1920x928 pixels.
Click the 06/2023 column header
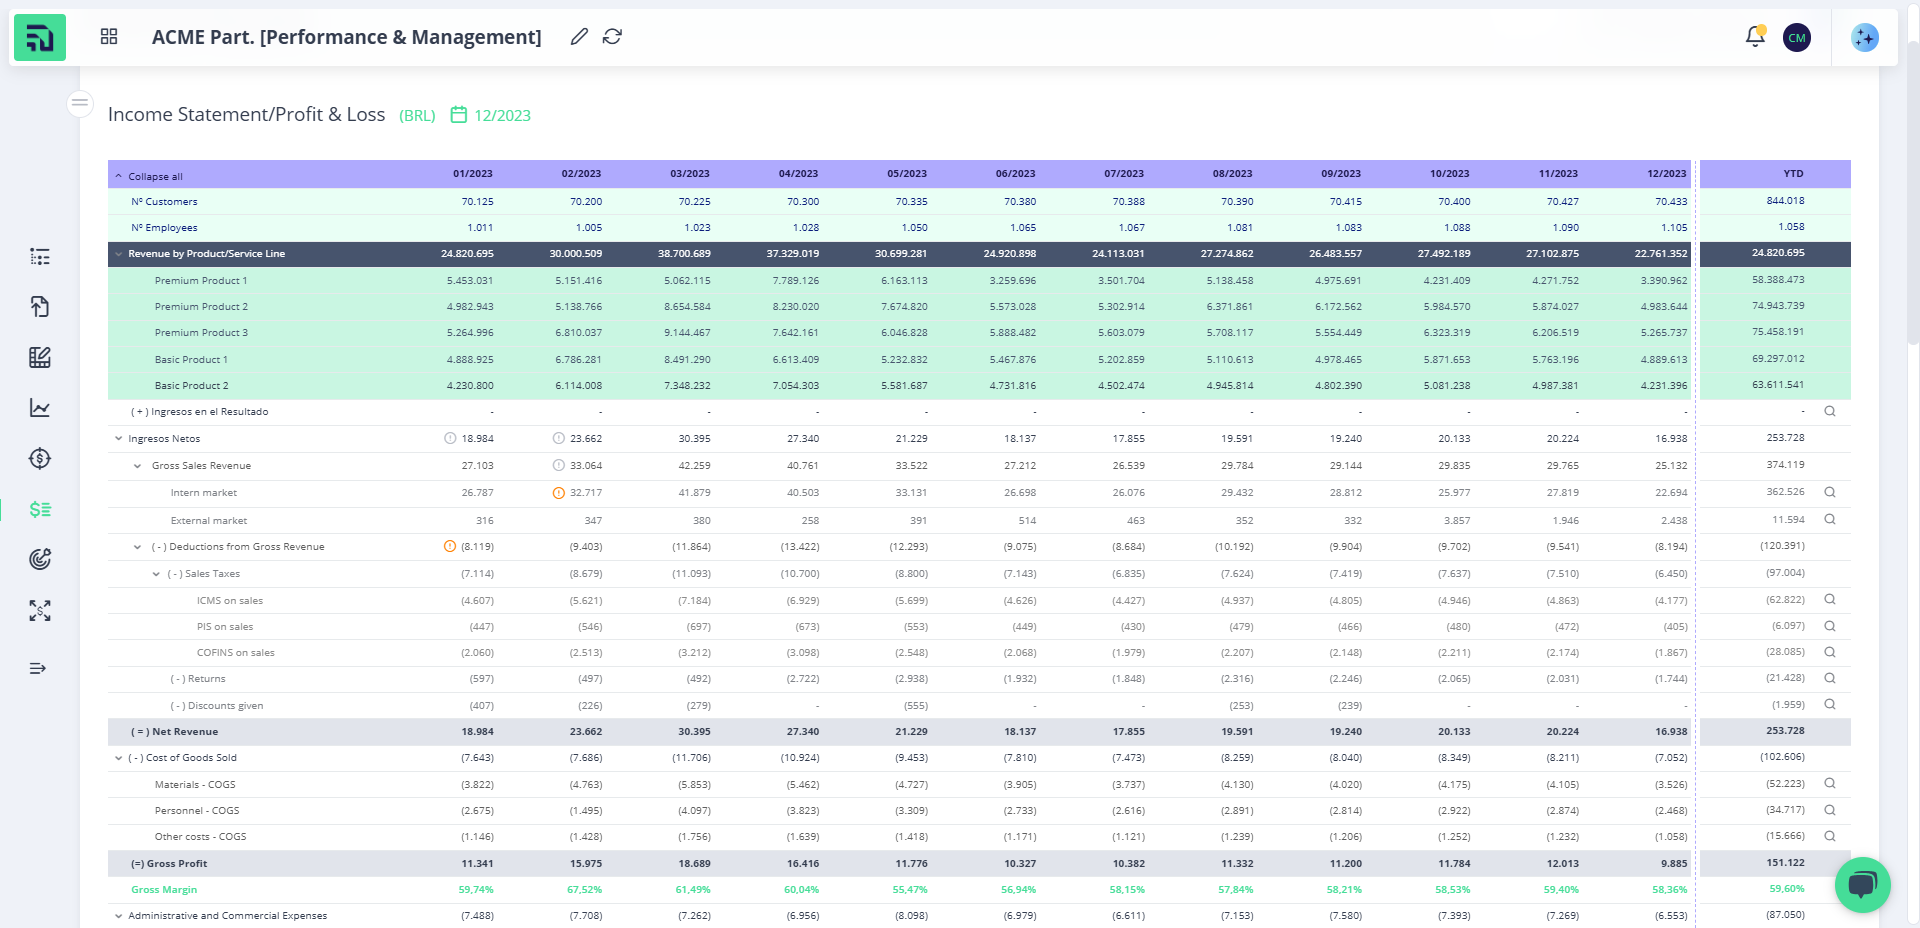[1015, 174]
